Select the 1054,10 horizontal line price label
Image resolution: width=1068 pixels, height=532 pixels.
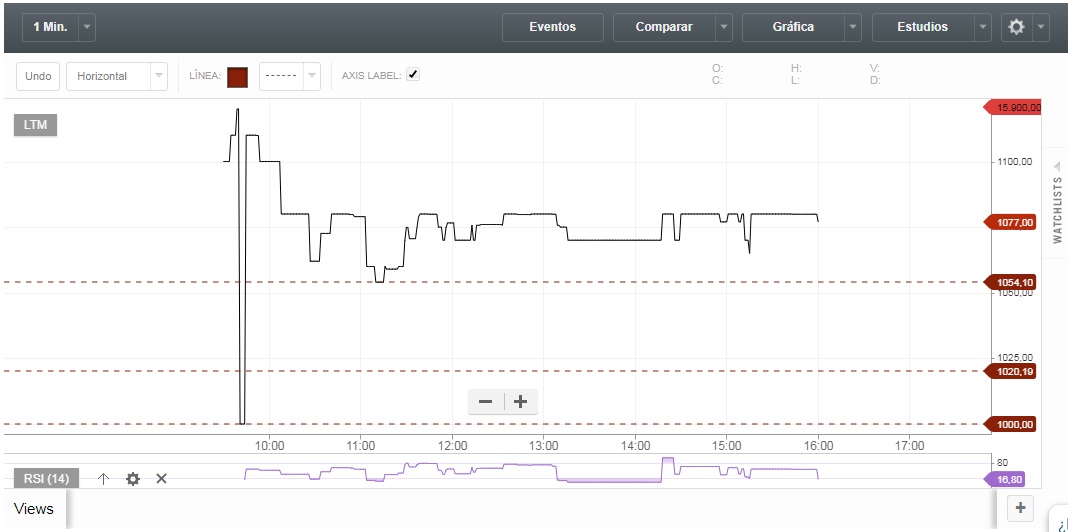1015,282
